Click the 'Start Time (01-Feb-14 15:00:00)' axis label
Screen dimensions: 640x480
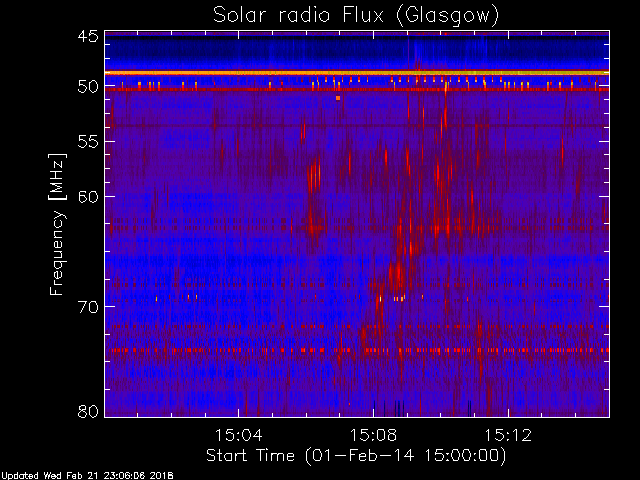click(x=356, y=456)
